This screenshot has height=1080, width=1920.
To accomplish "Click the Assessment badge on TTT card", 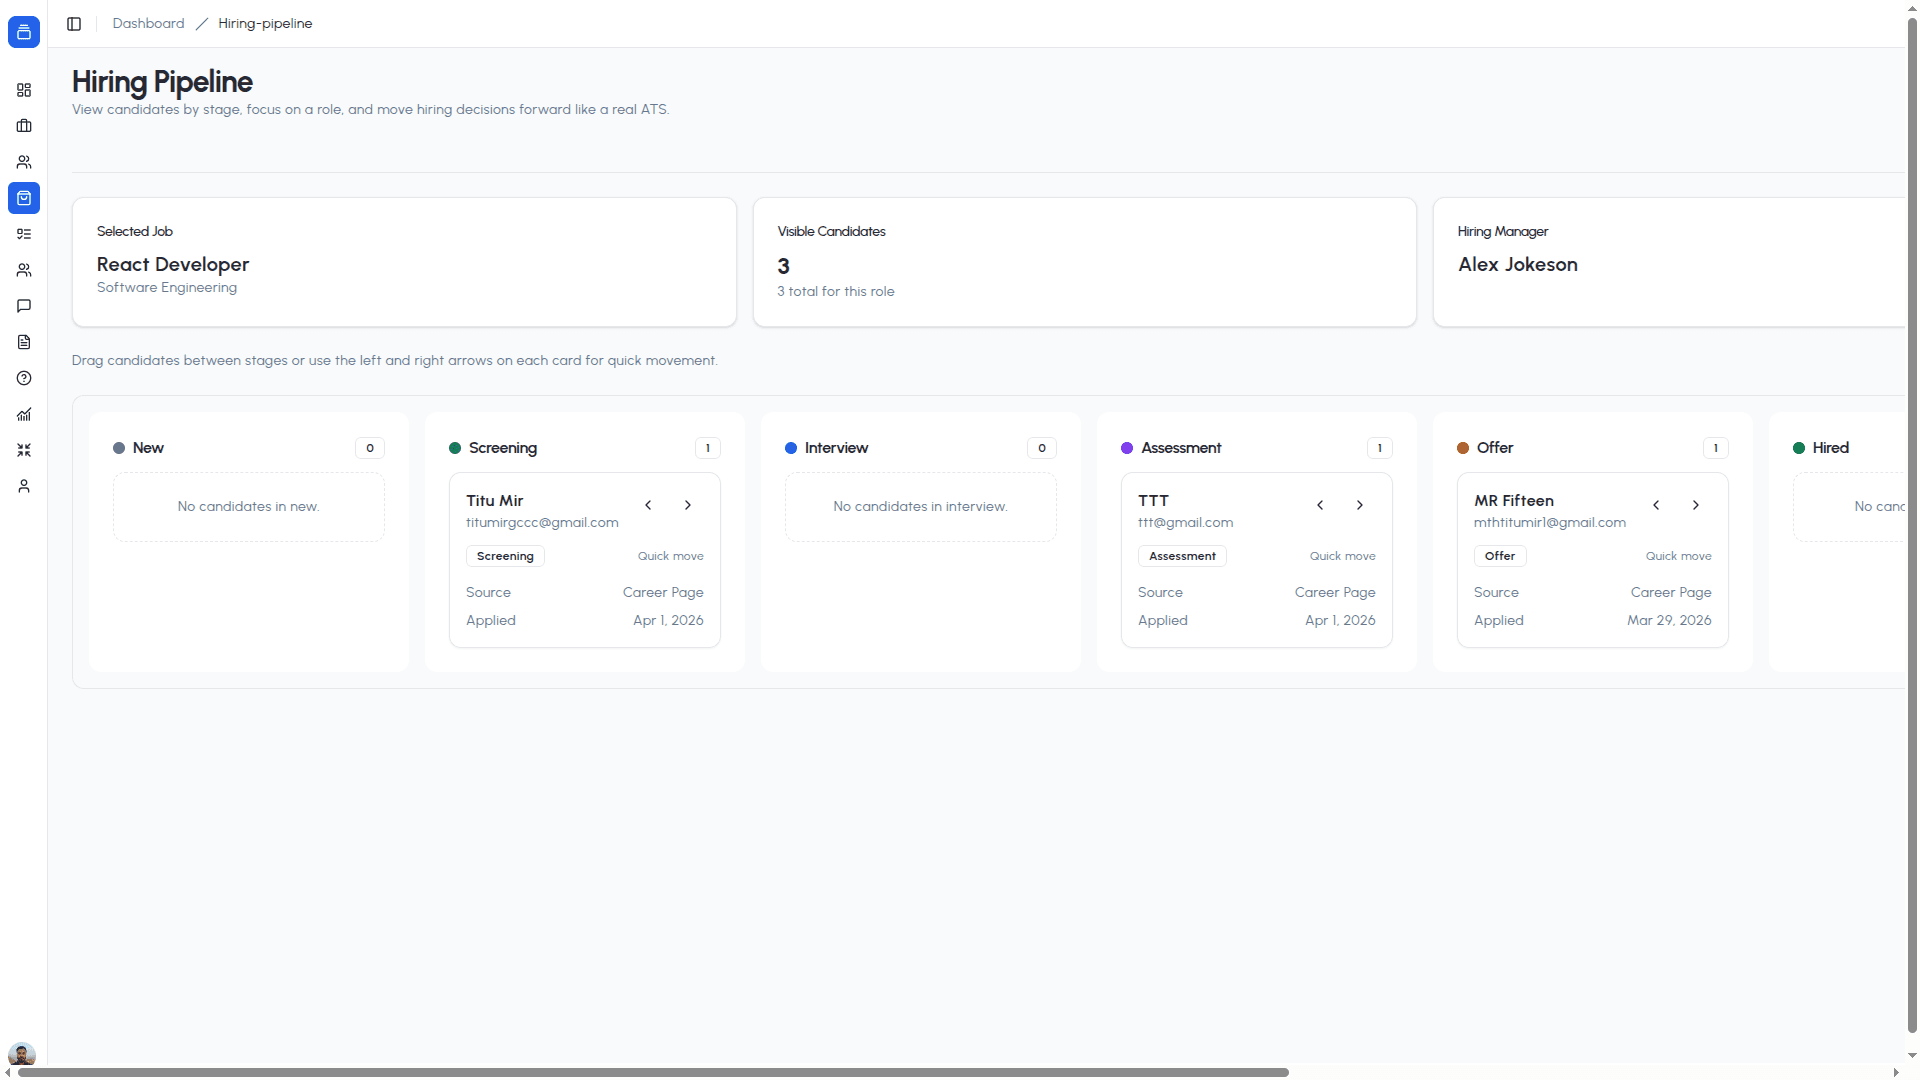I will click(x=1182, y=556).
